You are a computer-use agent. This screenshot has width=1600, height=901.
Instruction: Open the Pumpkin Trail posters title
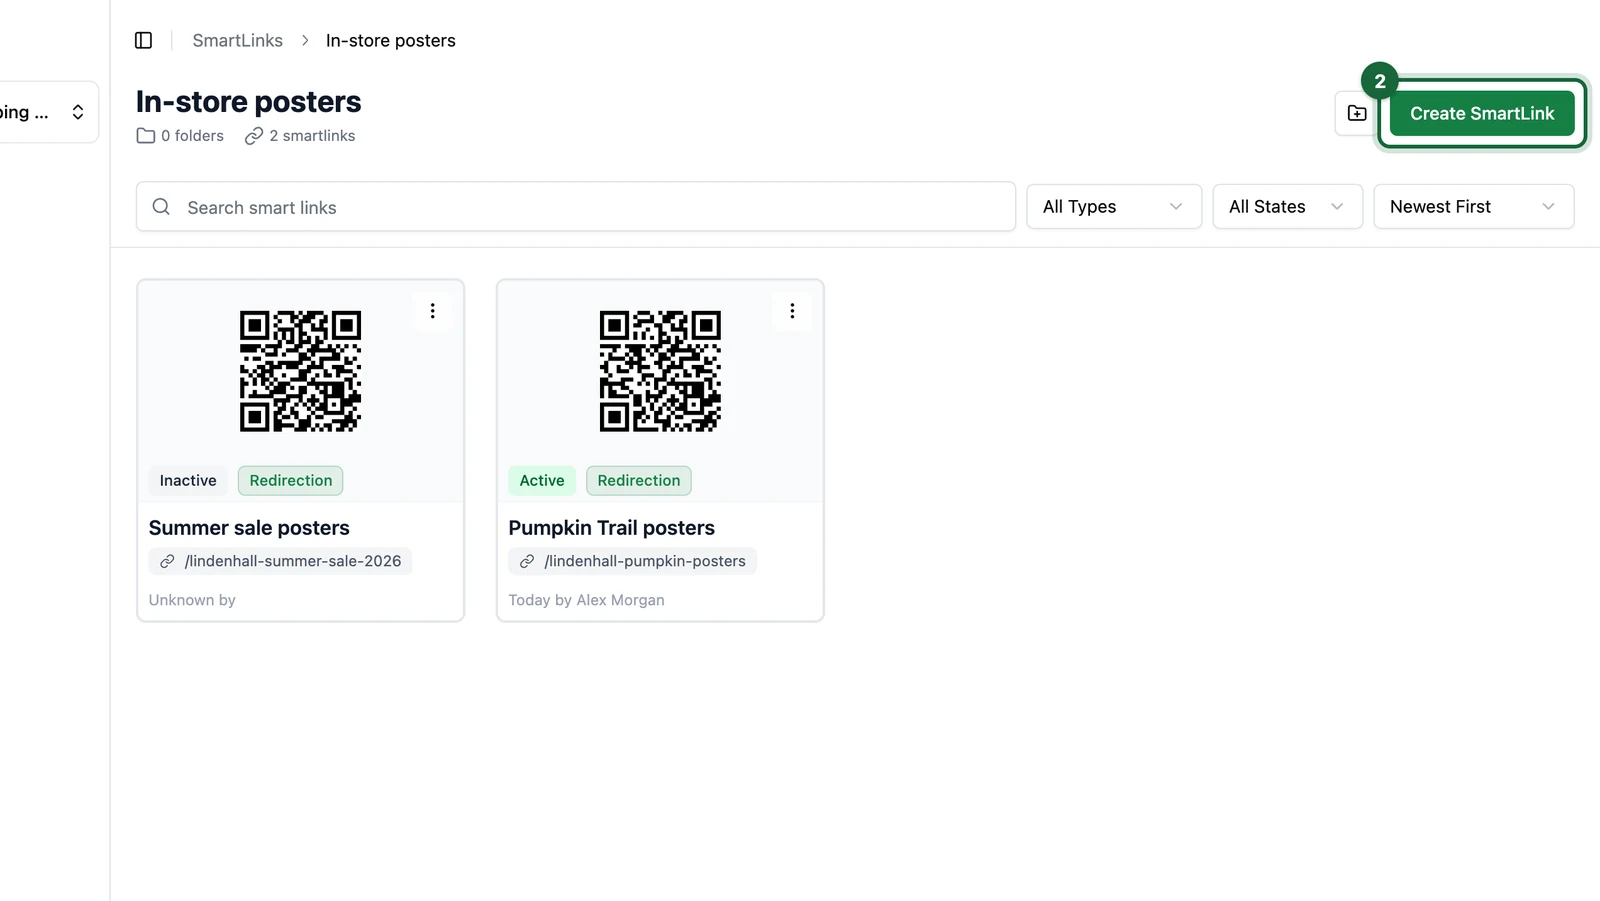click(x=612, y=528)
